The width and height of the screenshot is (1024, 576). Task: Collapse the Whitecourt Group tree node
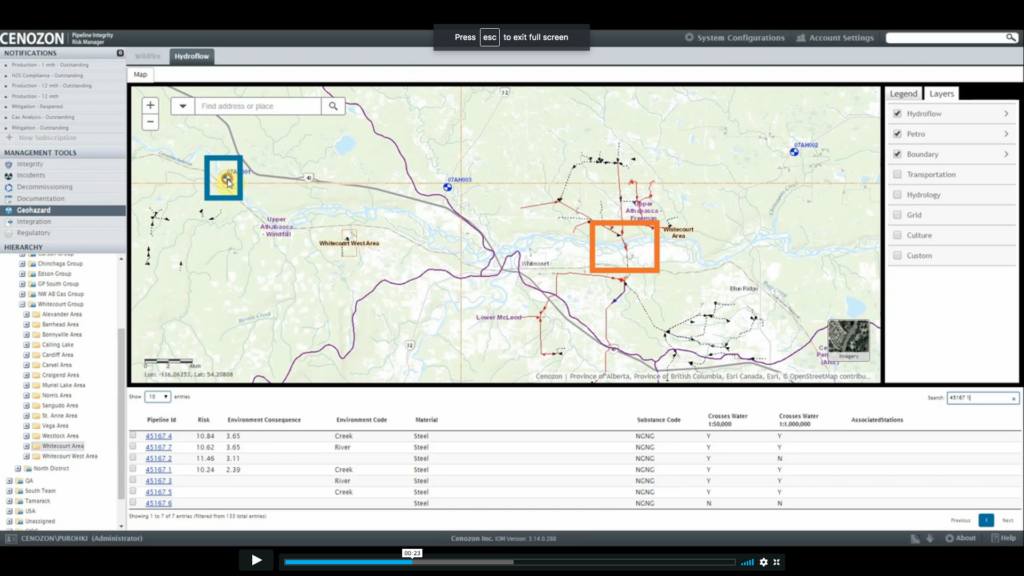(22, 304)
